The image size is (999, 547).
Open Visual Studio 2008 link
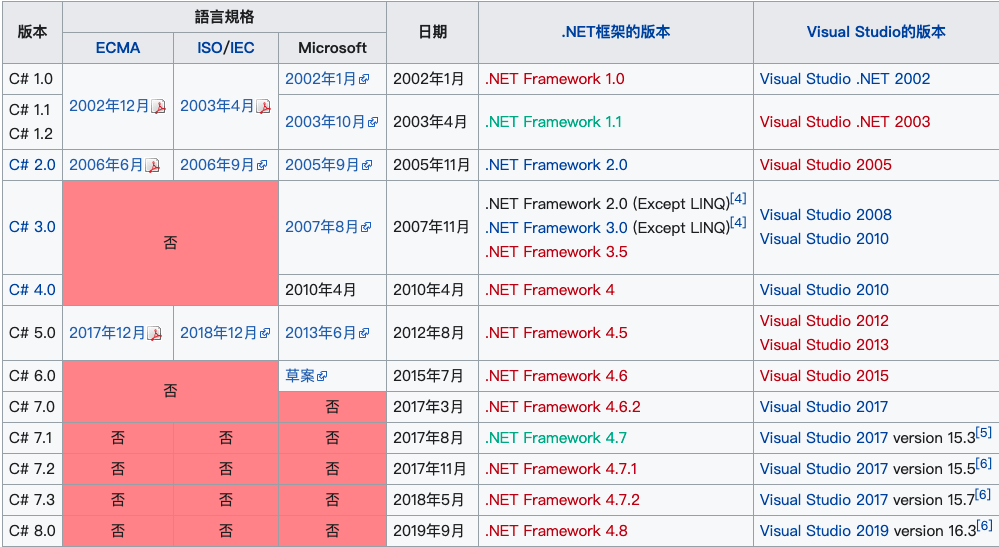pos(826,215)
